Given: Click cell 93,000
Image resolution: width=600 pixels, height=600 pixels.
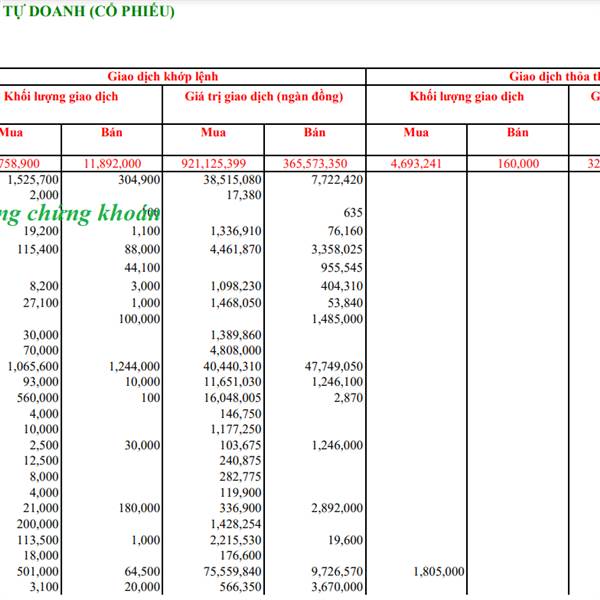Looking at the screenshot, I should tap(41, 382).
